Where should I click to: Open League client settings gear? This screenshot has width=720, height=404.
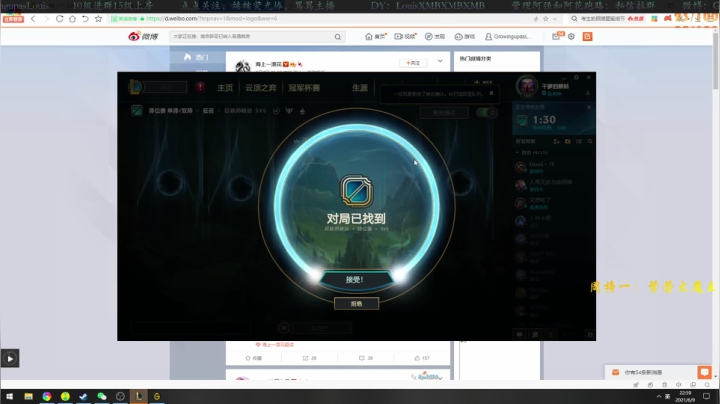576,78
